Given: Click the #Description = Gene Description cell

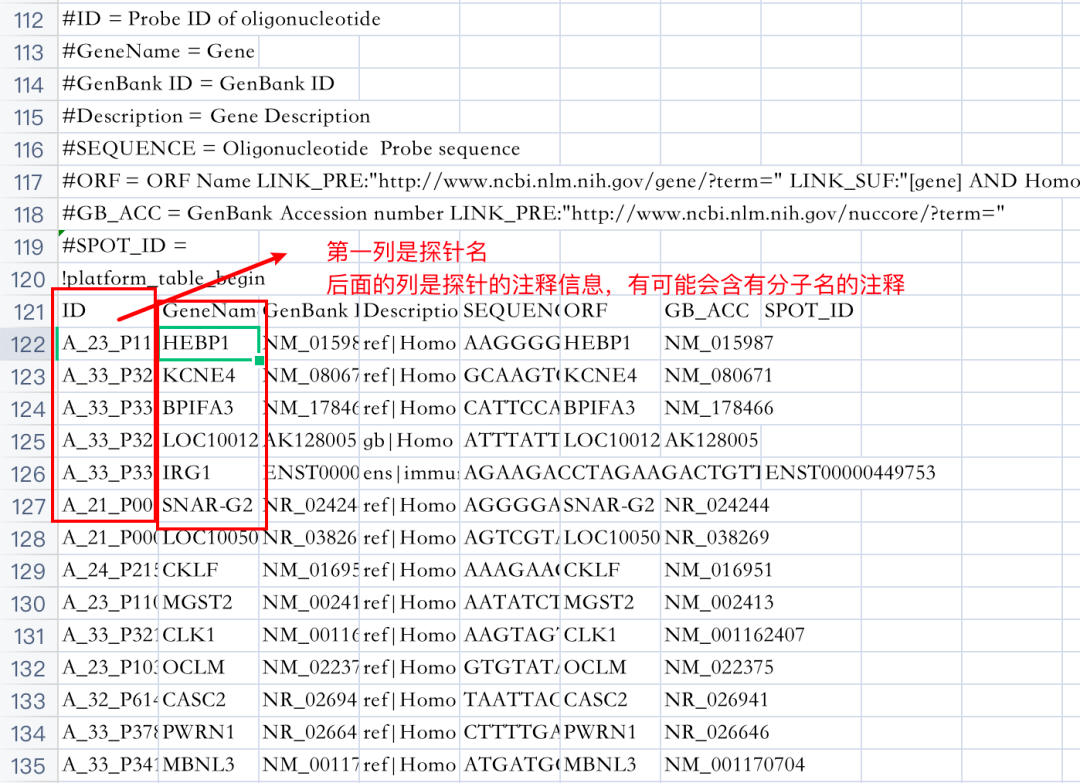Looking at the screenshot, I should [216, 117].
